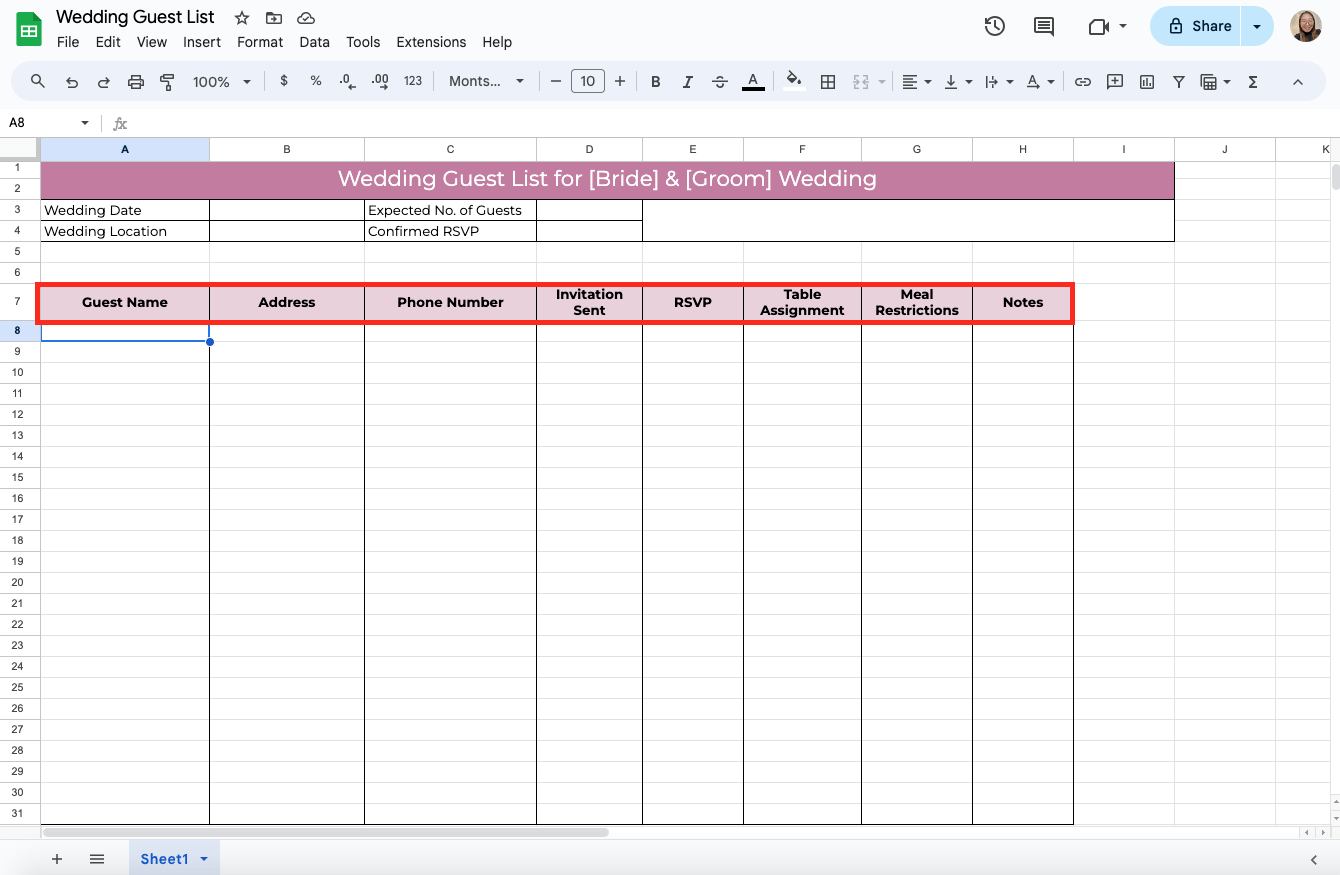Select the Format as currency icon
This screenshot has width=1340, height=875.
[x=283, y=81]
